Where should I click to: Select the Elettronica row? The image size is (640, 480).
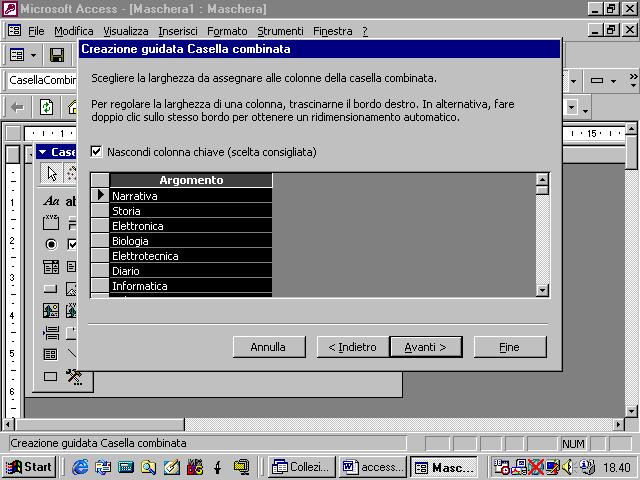191,226
